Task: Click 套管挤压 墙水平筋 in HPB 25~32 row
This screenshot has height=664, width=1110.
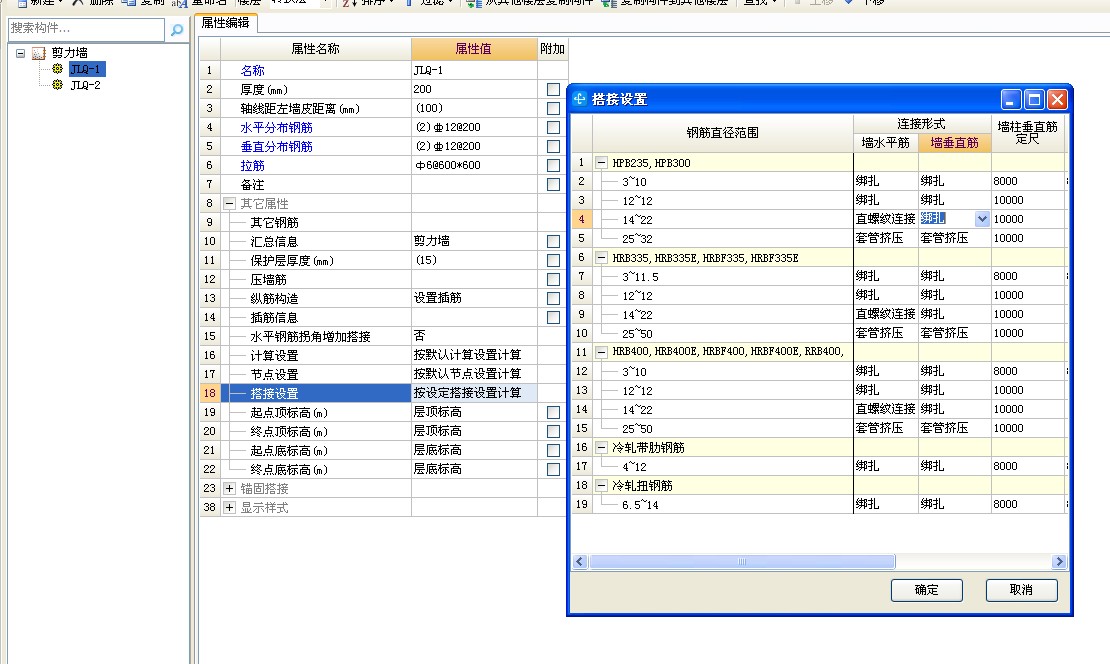Action: pos(886,239)
